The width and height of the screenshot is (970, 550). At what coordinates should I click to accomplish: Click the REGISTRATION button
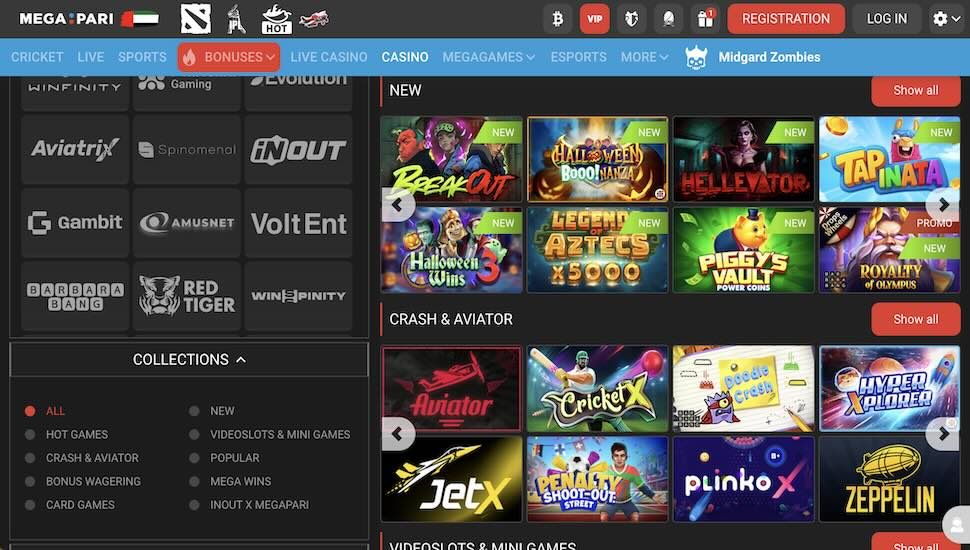coord(786,19)
